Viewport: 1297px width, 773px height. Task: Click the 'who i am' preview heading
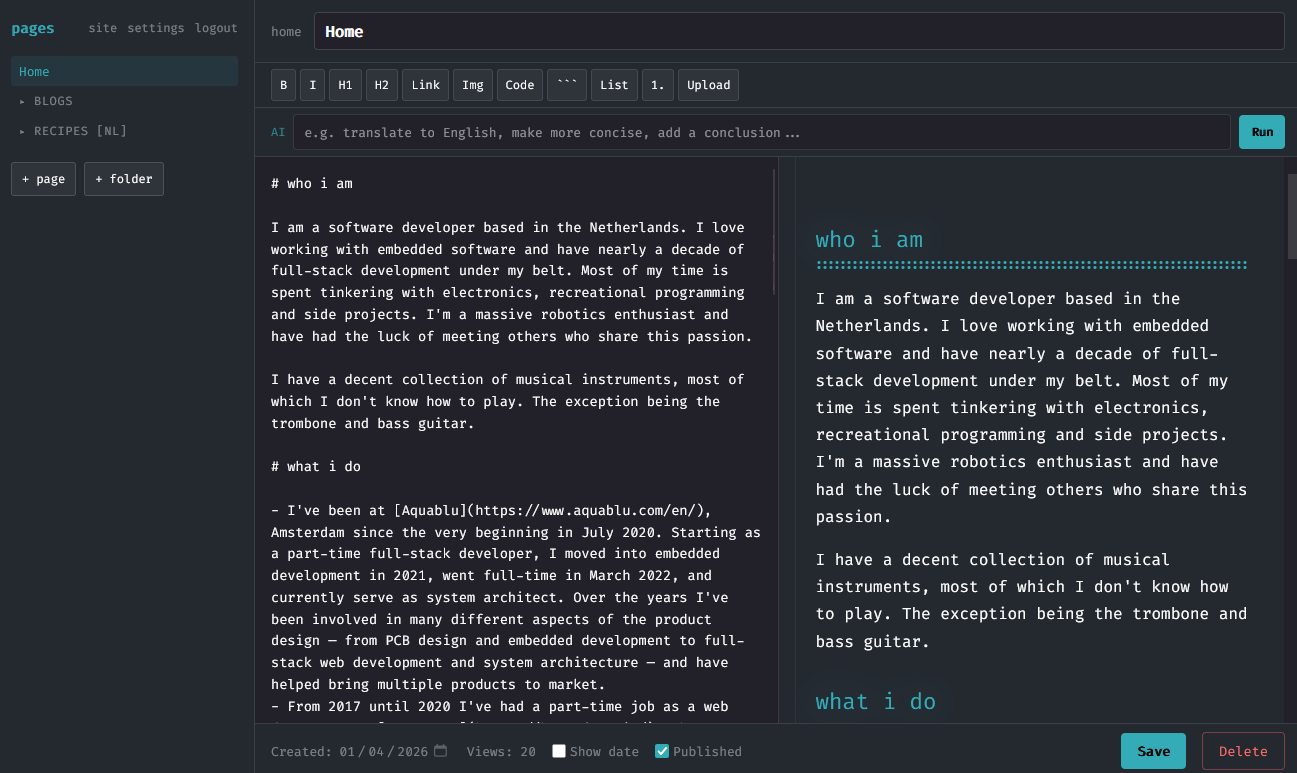coord(869,239)
